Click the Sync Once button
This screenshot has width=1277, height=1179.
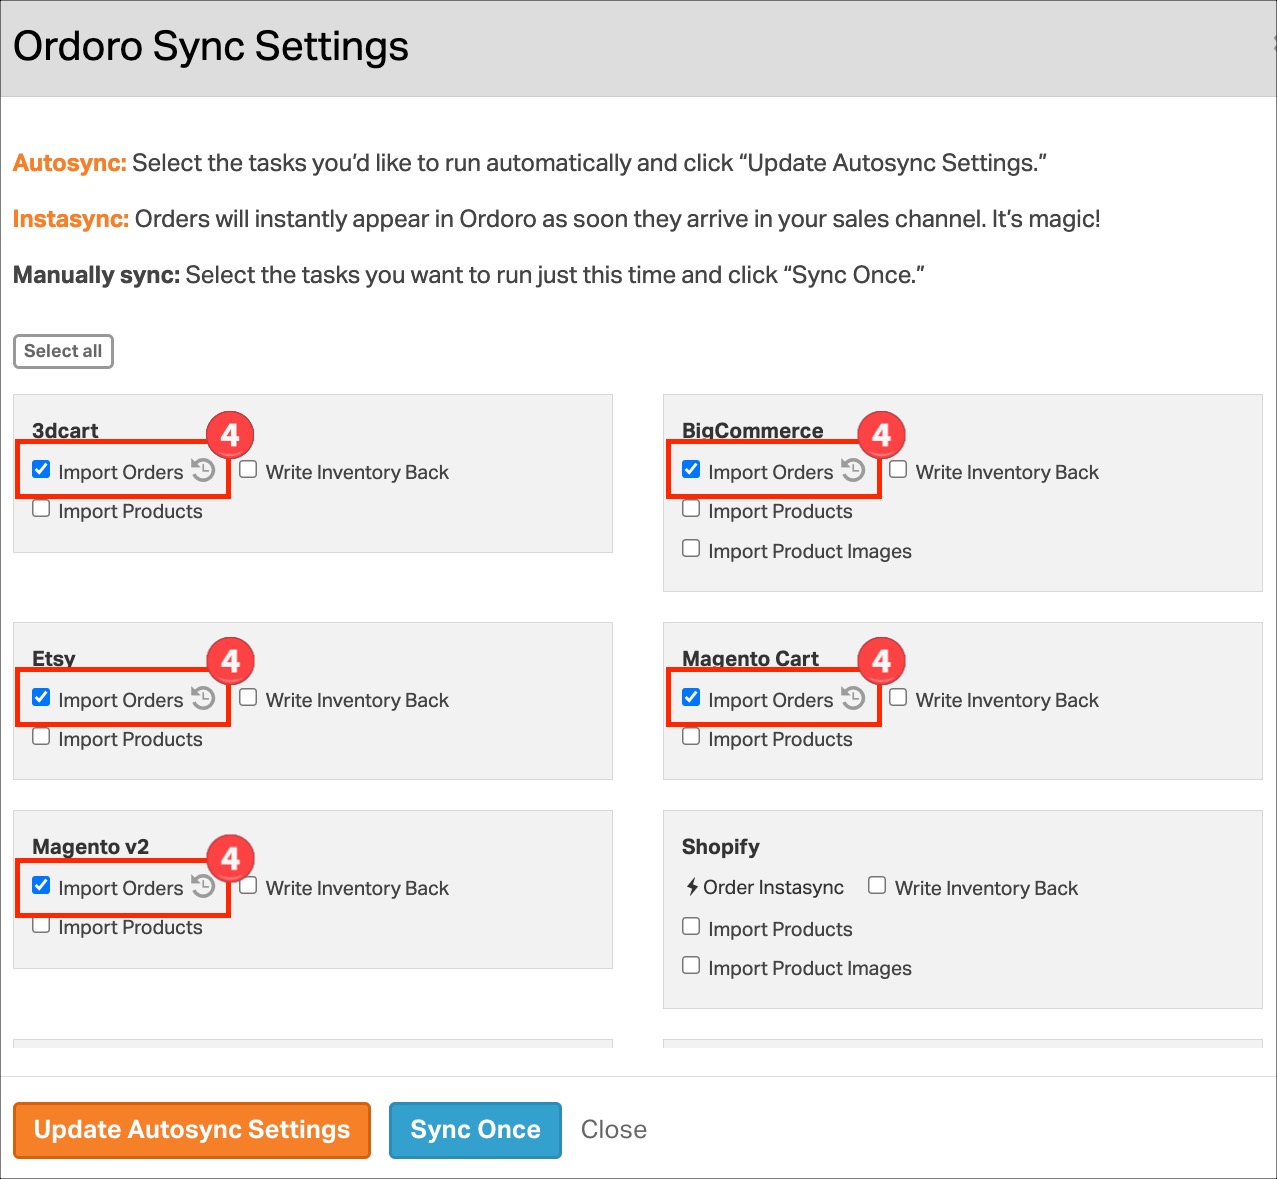475,1130
